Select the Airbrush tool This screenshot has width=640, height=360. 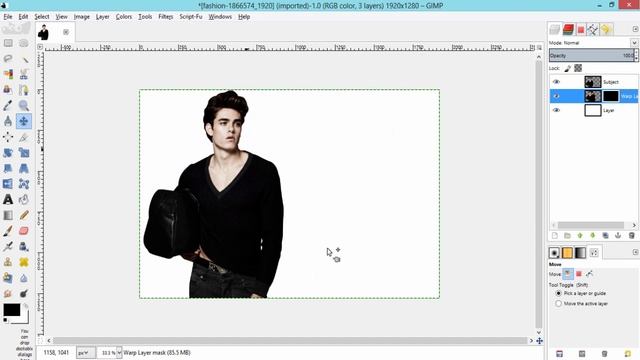8,247
